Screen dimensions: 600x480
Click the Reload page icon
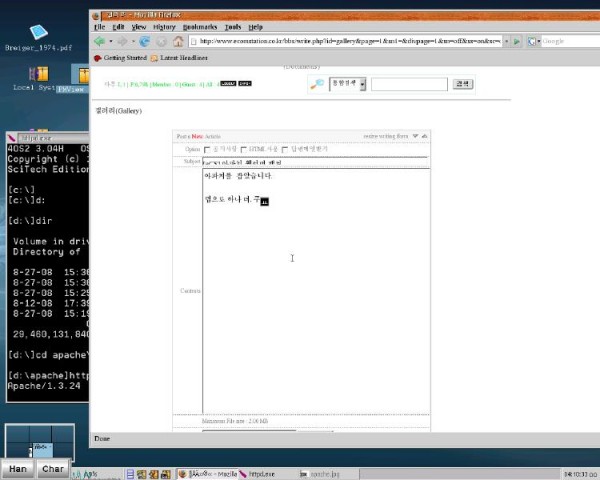[x=145, y=41]
